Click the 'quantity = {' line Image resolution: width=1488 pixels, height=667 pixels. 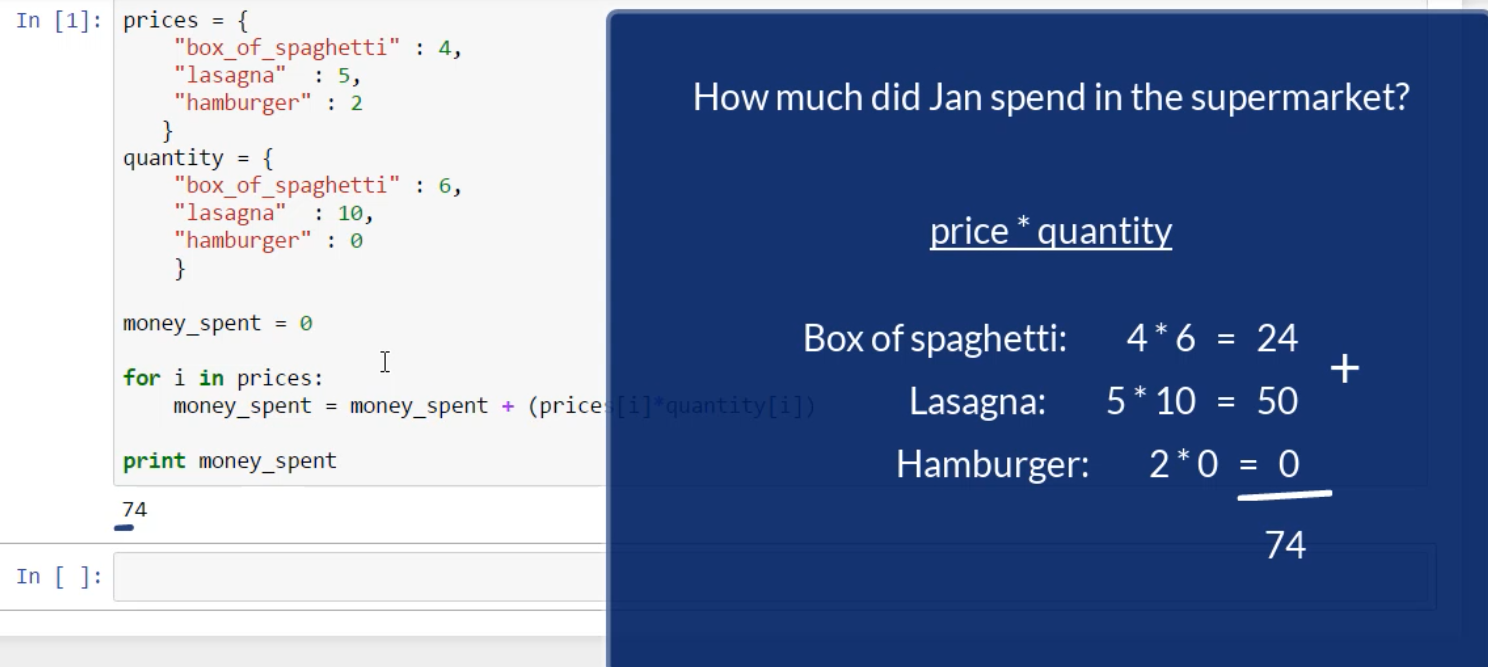197,158
